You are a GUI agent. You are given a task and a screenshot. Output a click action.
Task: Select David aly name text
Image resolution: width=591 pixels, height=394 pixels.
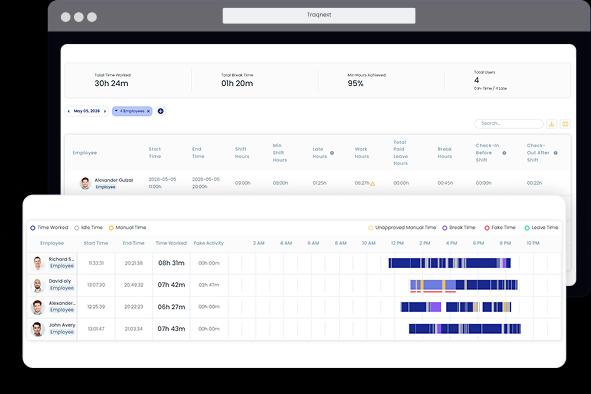click(x=60, y=281)
